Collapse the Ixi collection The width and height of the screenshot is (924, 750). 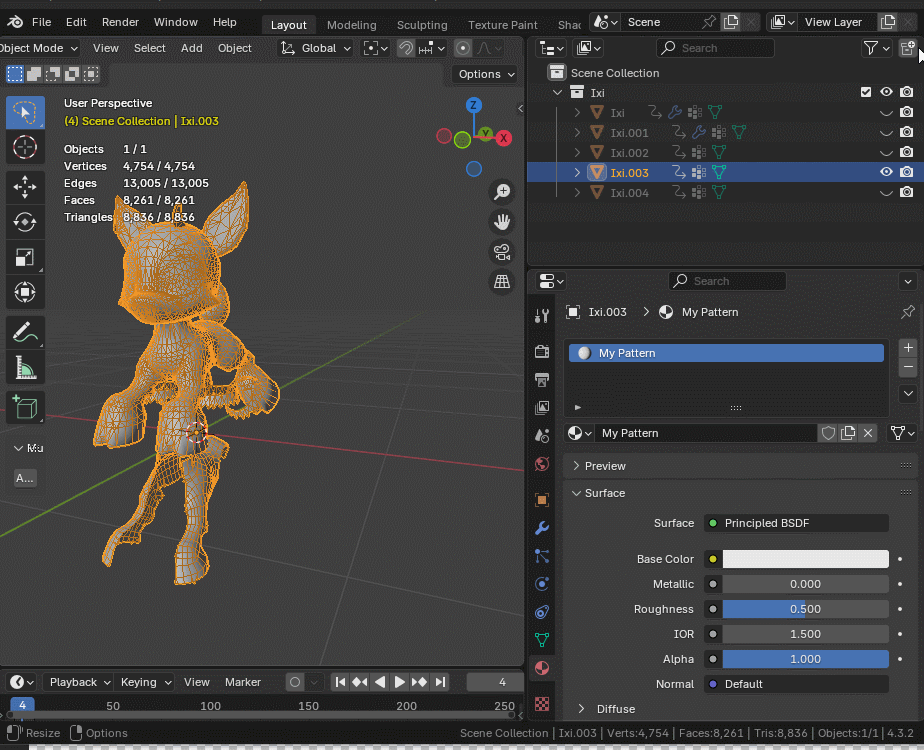557,92
